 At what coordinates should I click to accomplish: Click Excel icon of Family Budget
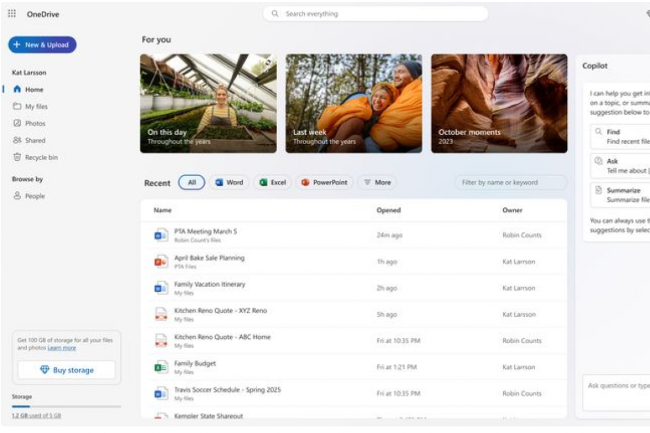point(161,367)
